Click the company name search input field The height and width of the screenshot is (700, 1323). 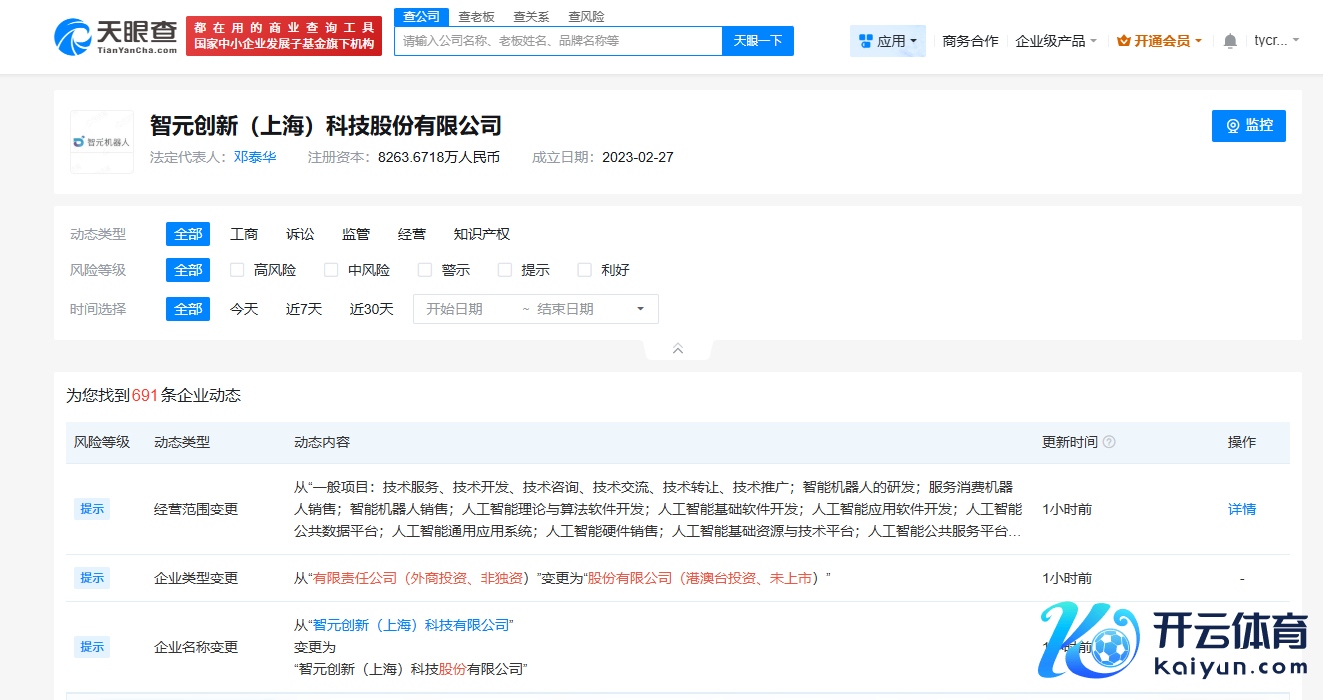[x=558, y=41]
